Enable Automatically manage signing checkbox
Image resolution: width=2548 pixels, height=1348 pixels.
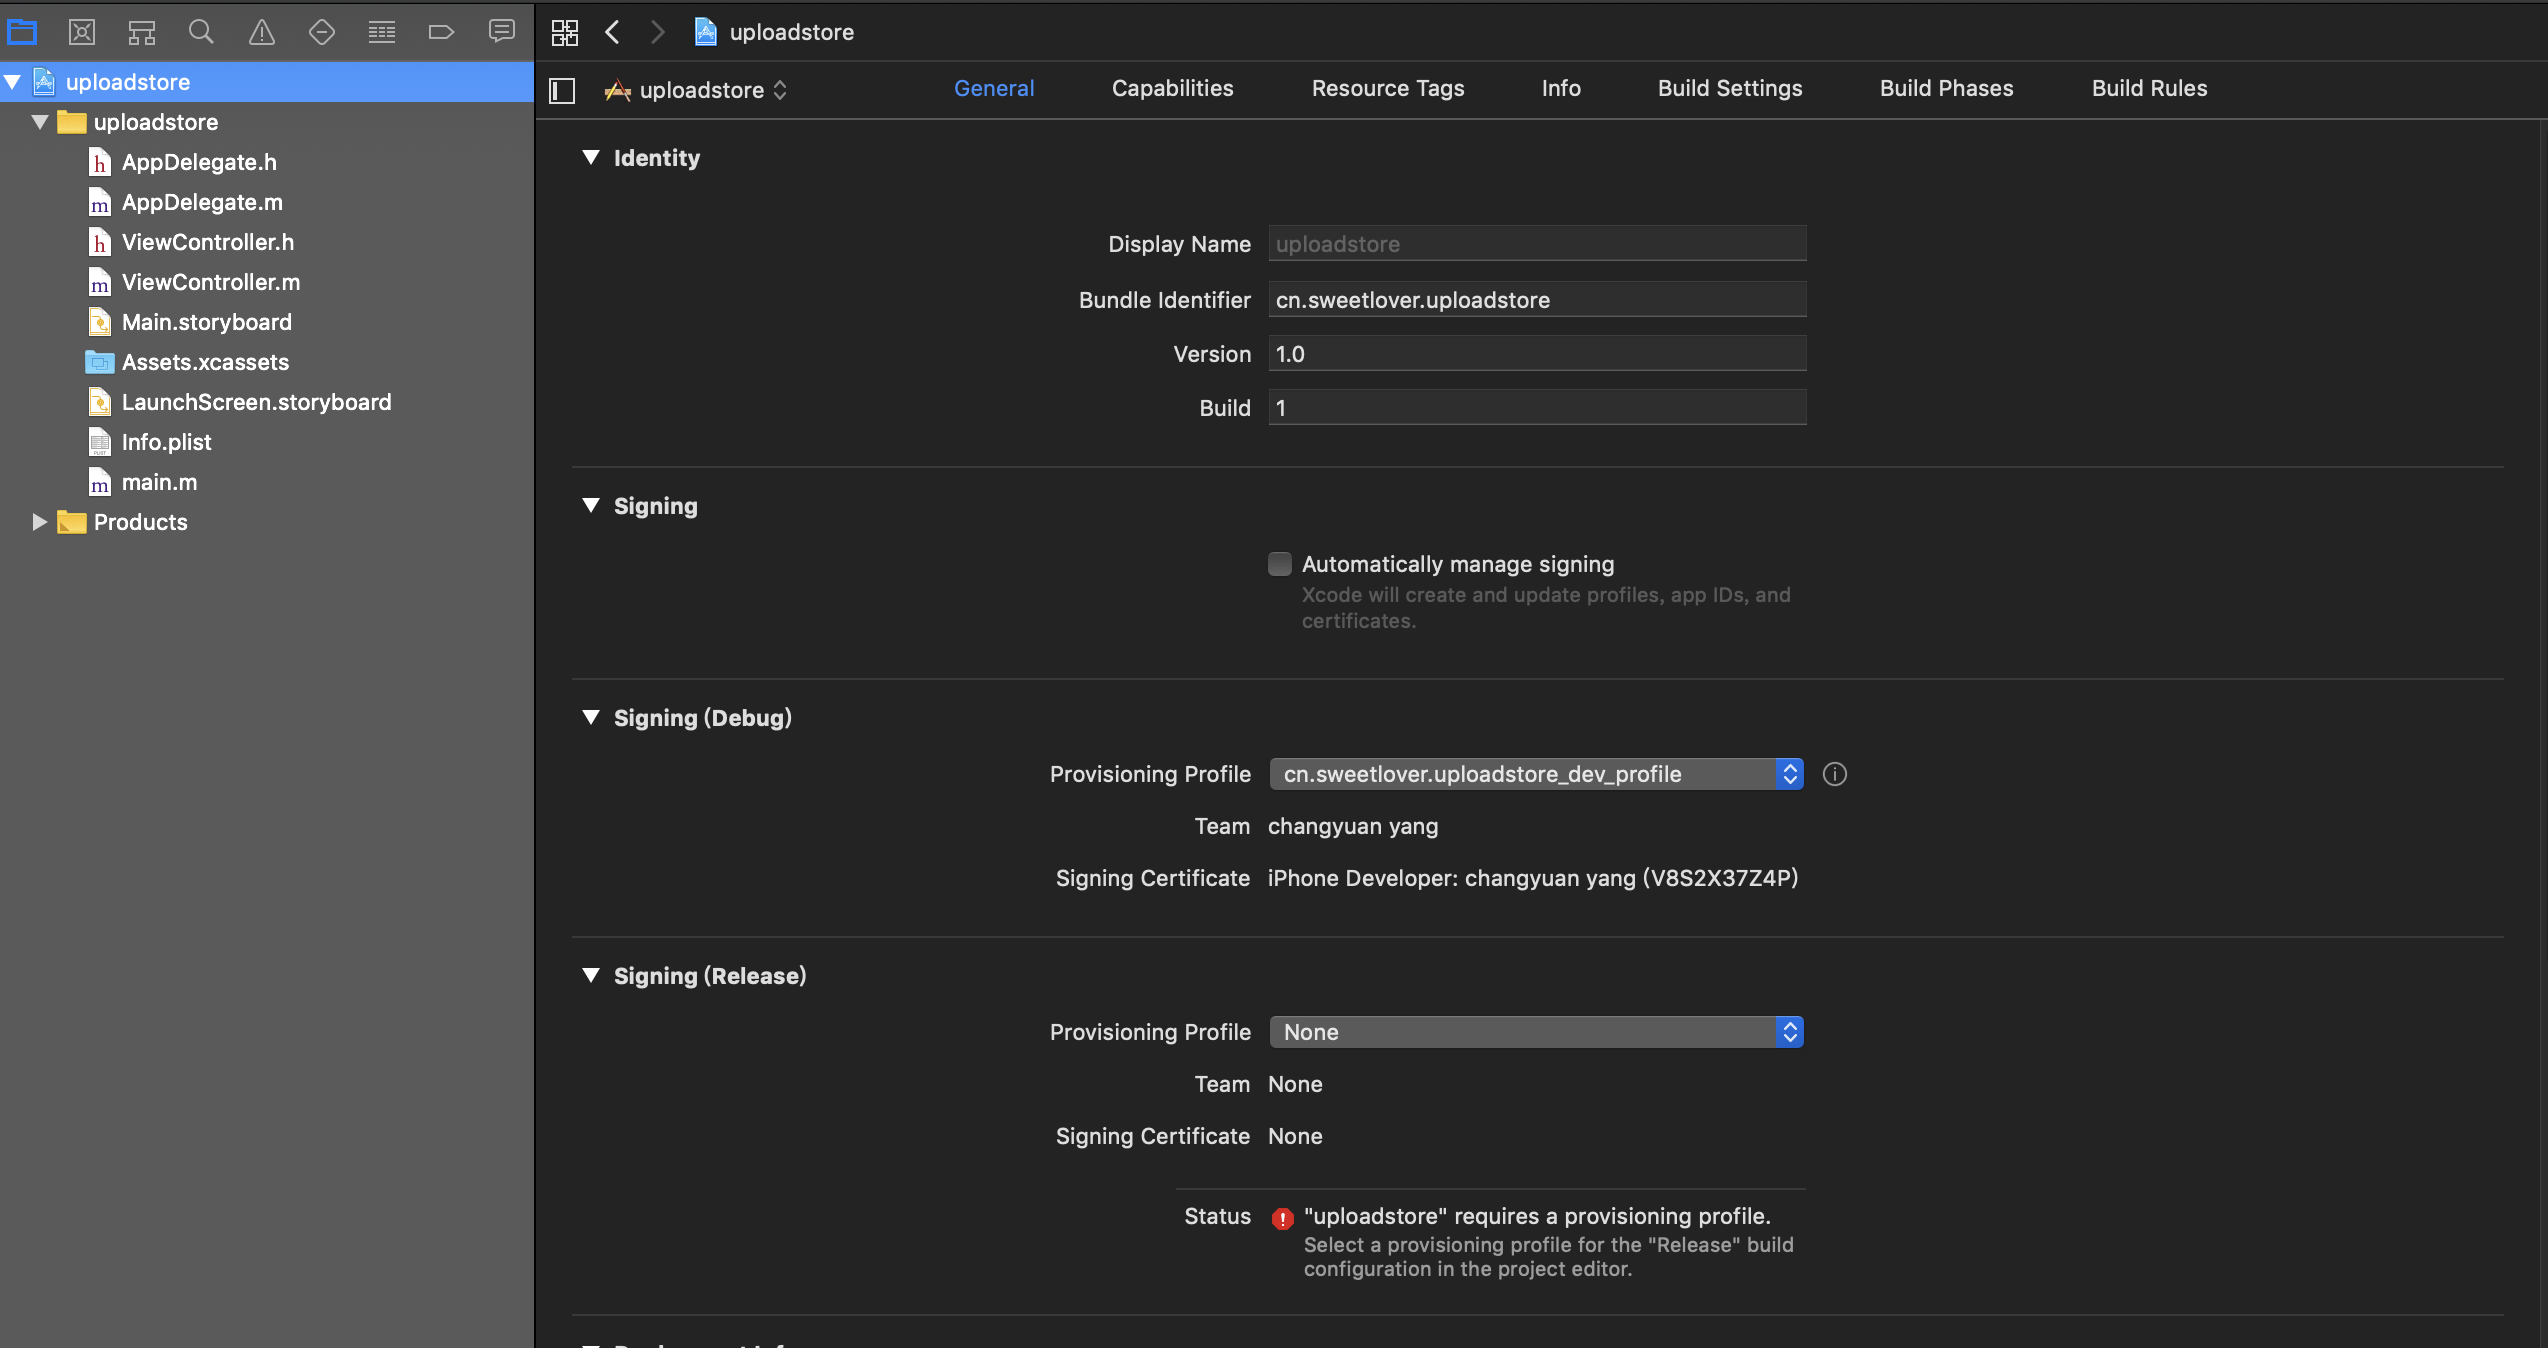click(1280, 564)
